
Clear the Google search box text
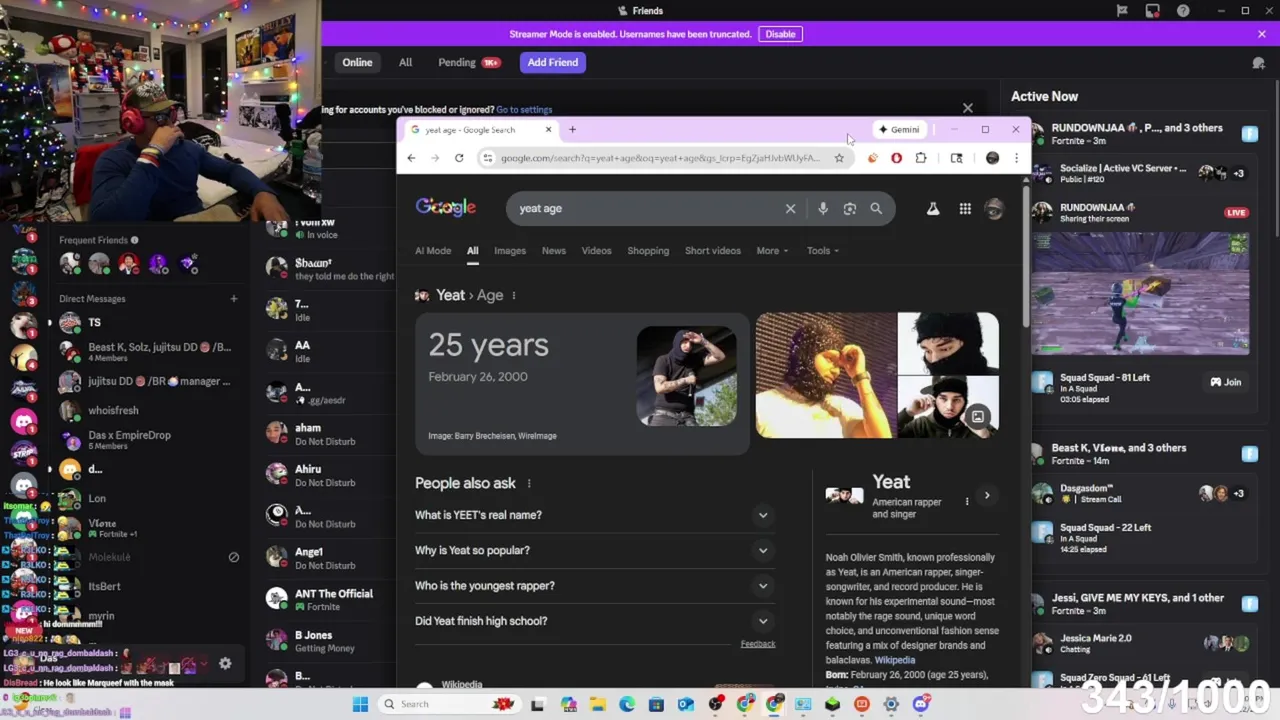click(x=790, y=208)
